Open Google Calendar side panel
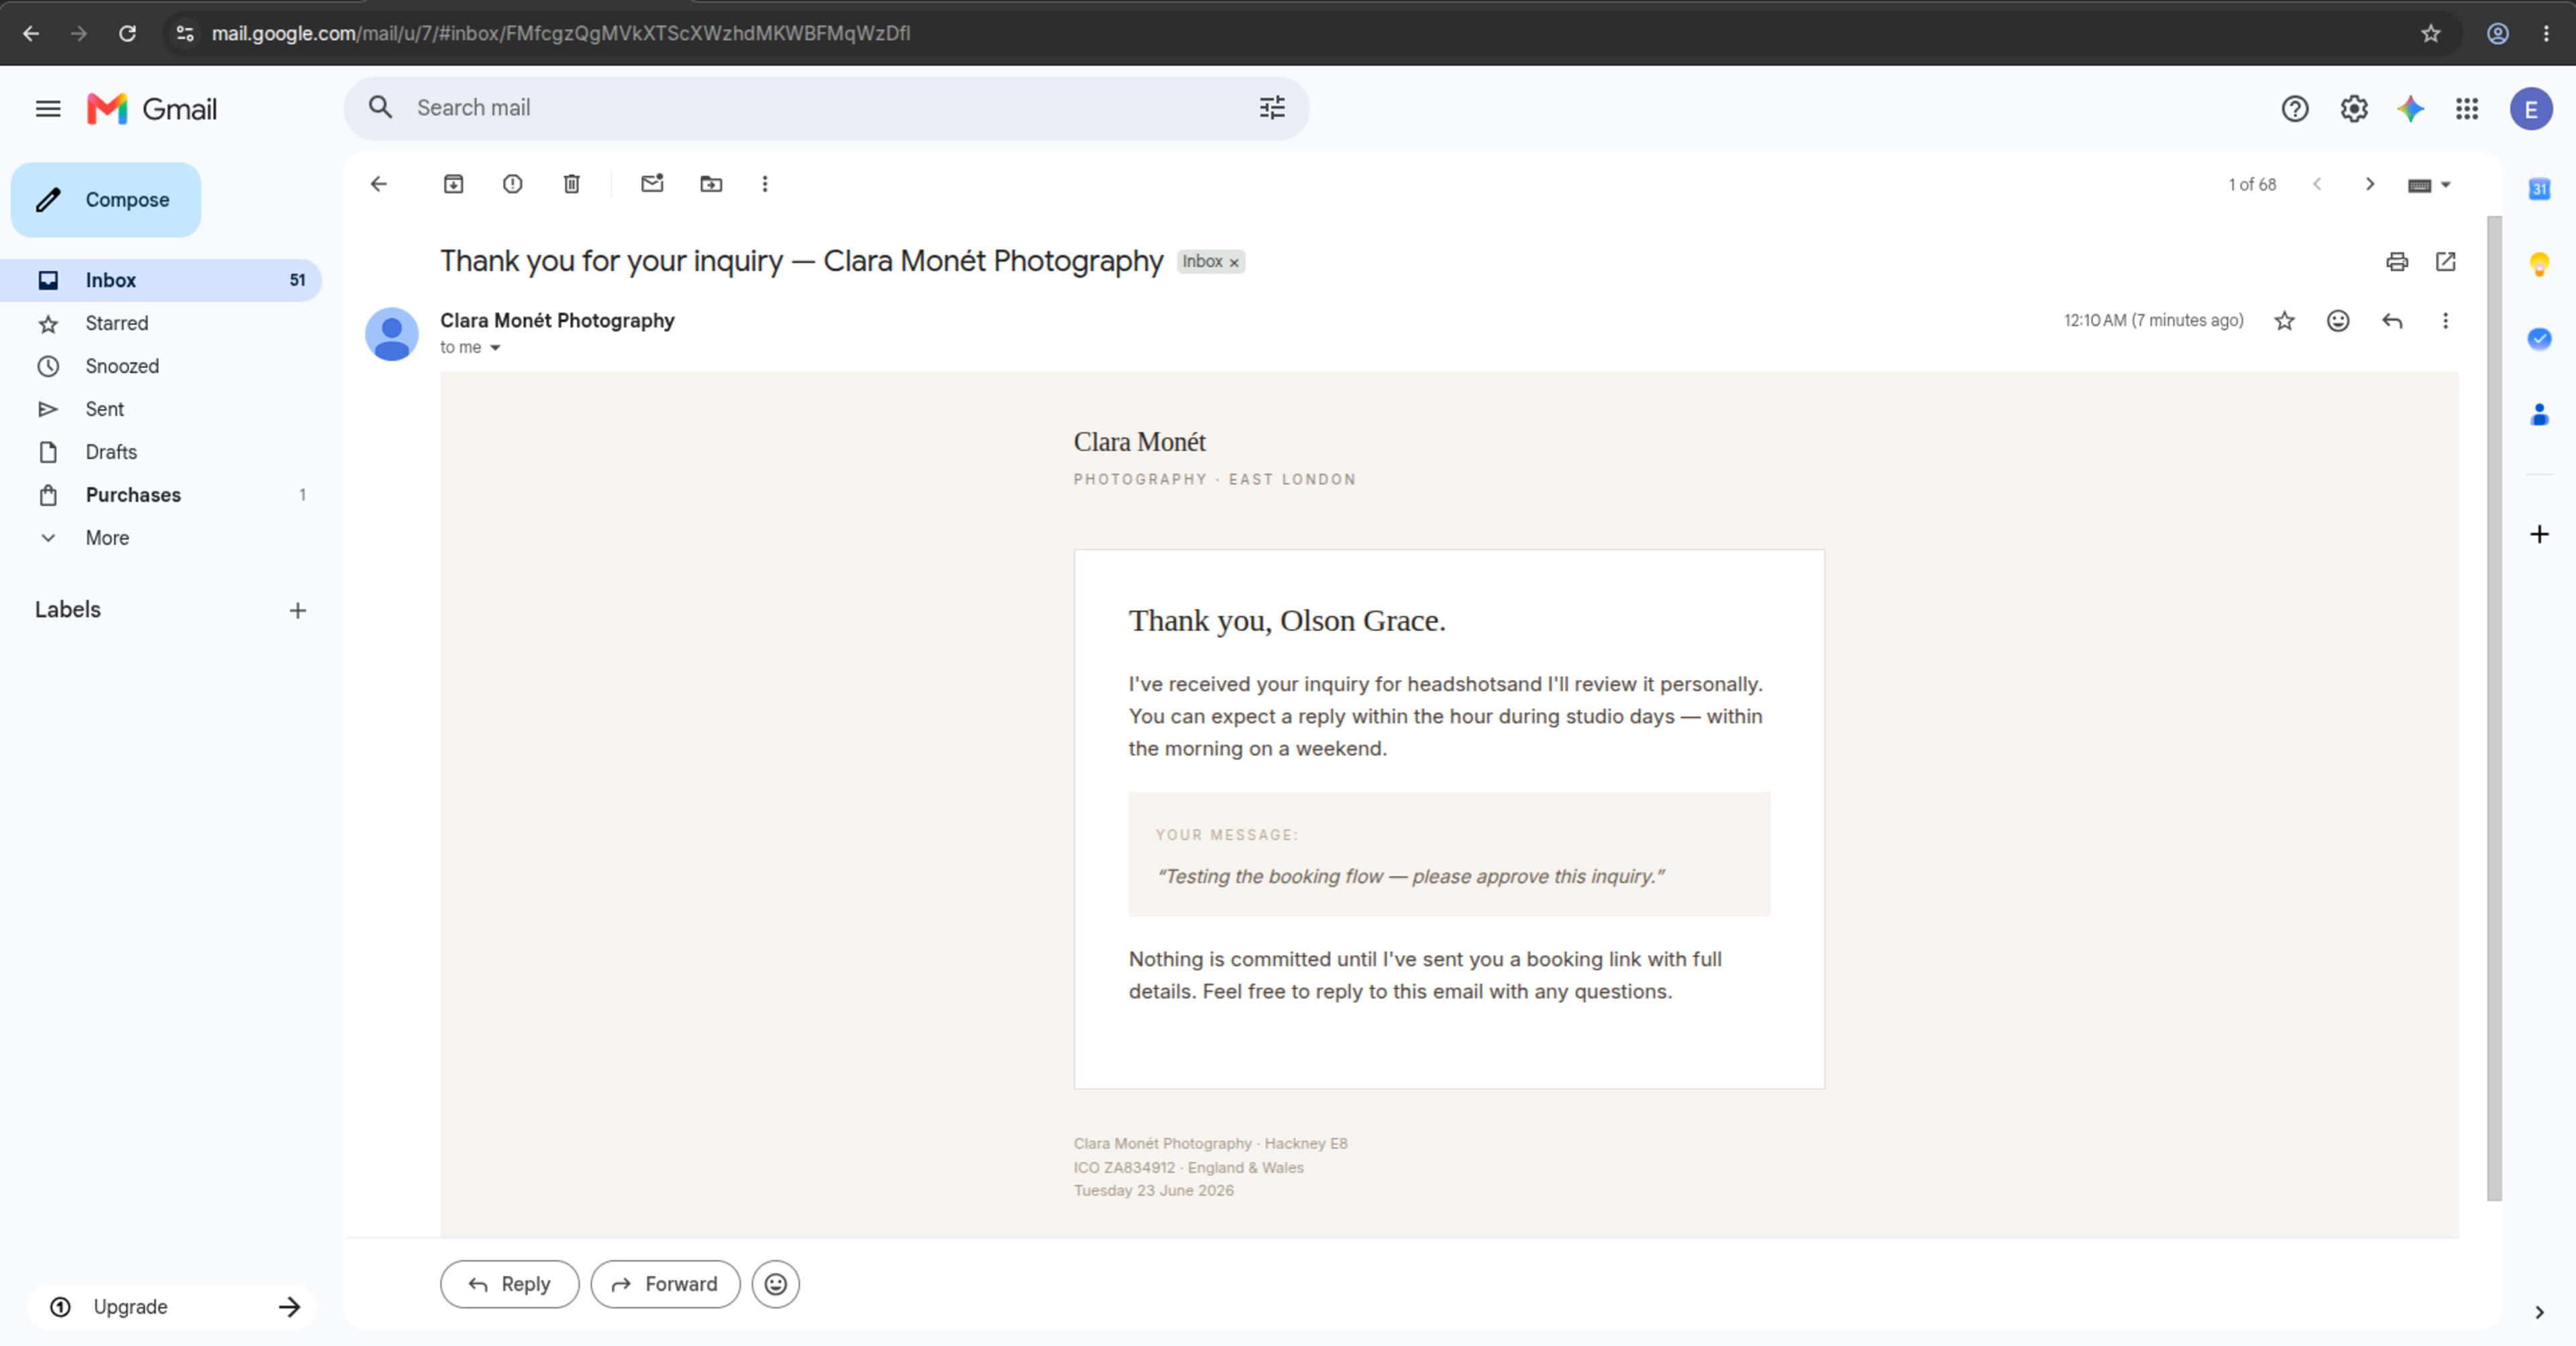This screenshot has height=1346, width=2576. (2540, 189)
